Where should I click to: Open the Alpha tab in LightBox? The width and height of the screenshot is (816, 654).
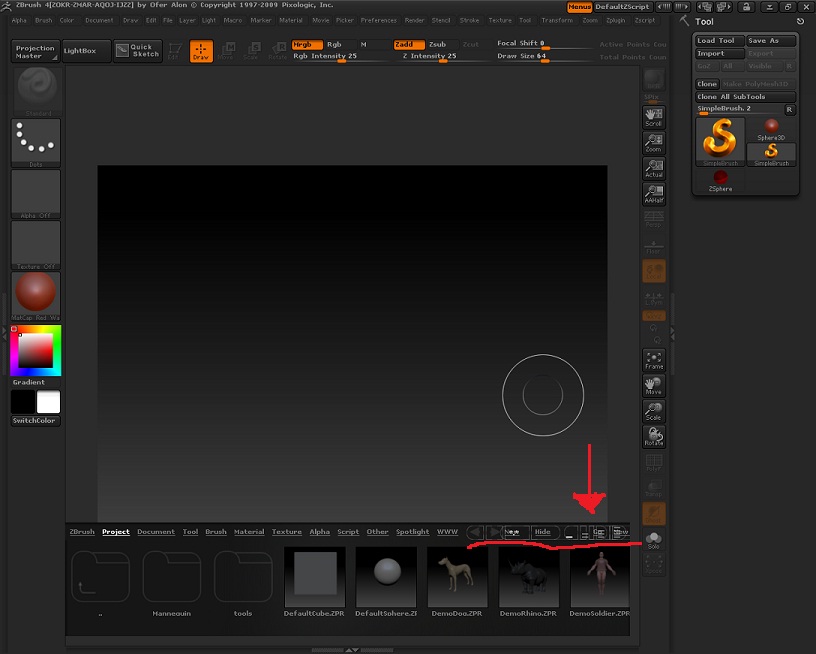pyautogui.click(x=319, y=532)
